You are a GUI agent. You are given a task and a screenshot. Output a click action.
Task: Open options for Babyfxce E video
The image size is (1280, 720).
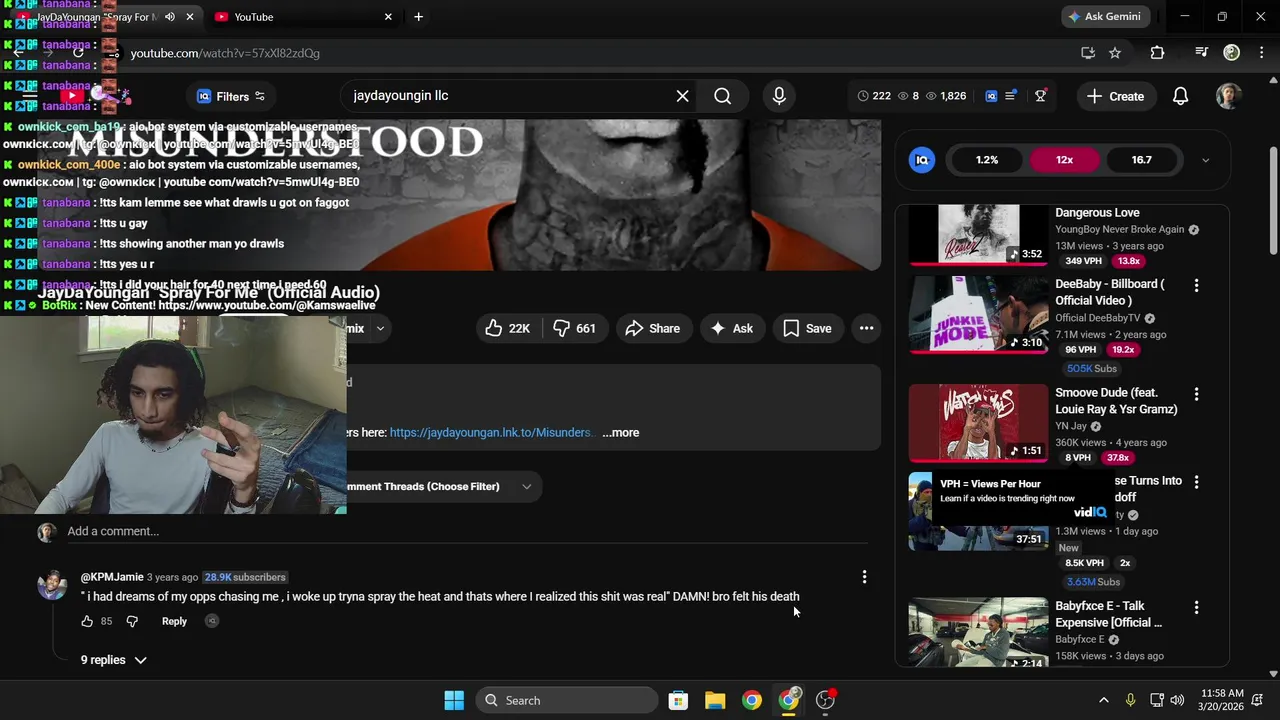pos(1196,607)
